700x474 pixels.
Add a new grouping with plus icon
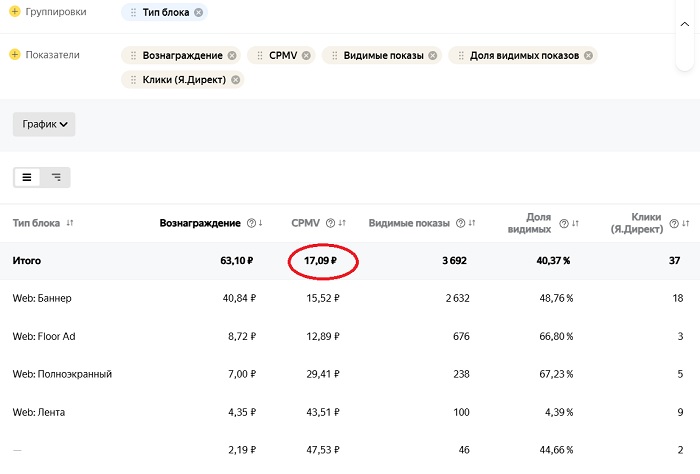point(15,12)
